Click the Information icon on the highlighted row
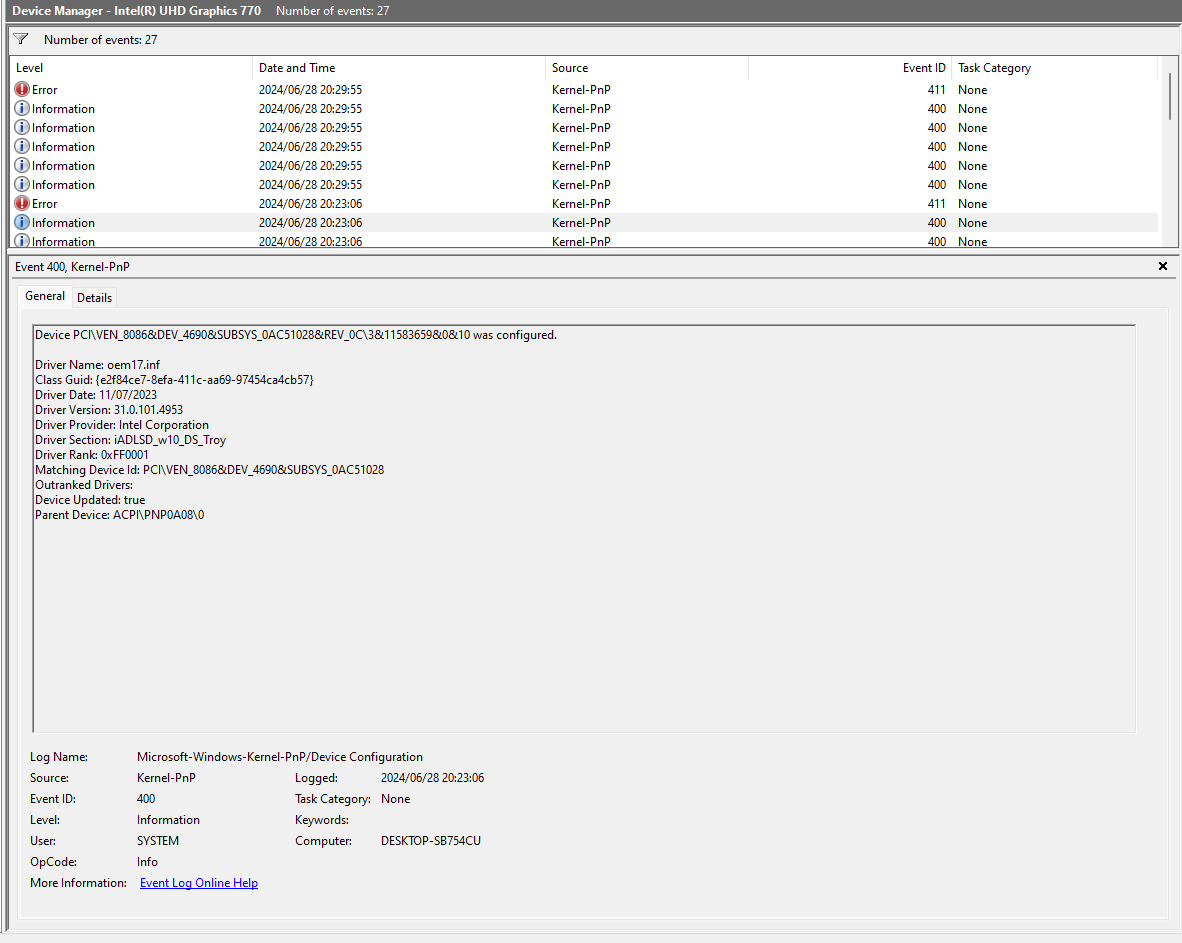Screen dimensions: 1182x943 (21, 222)
